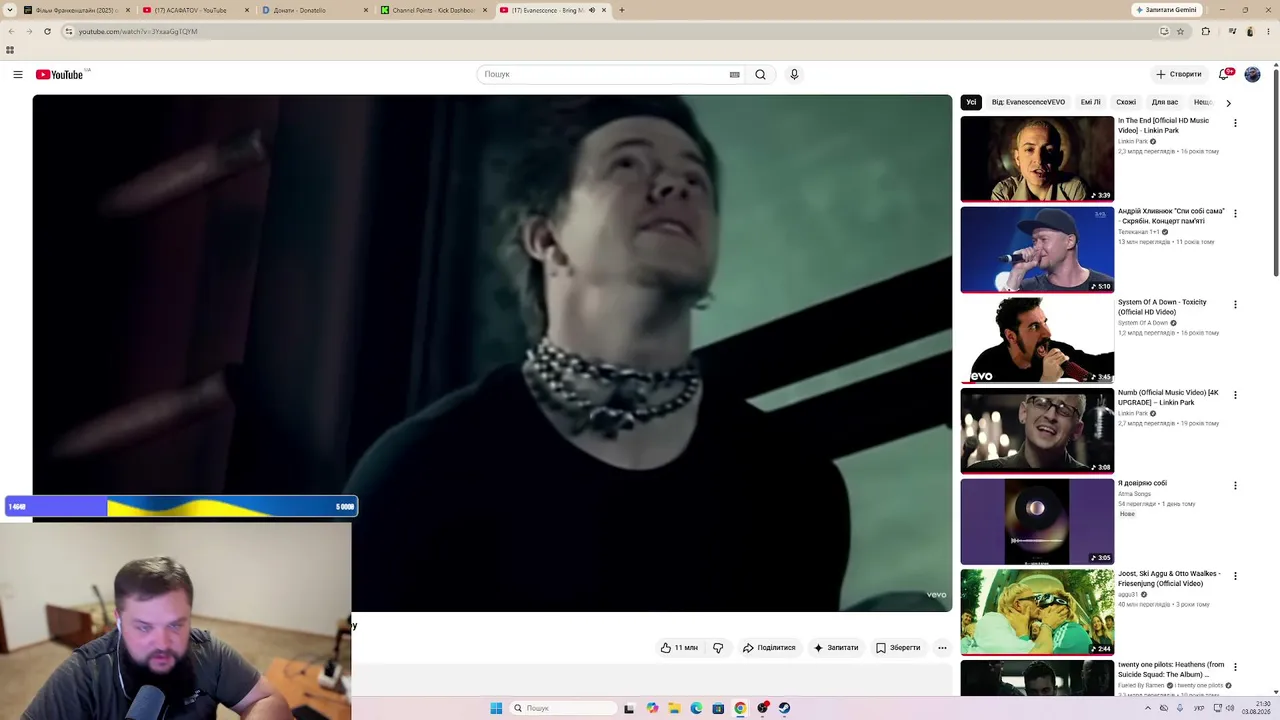
Task: Open Numb Linkin Park thumbnail
Action: click(1037, 431)
